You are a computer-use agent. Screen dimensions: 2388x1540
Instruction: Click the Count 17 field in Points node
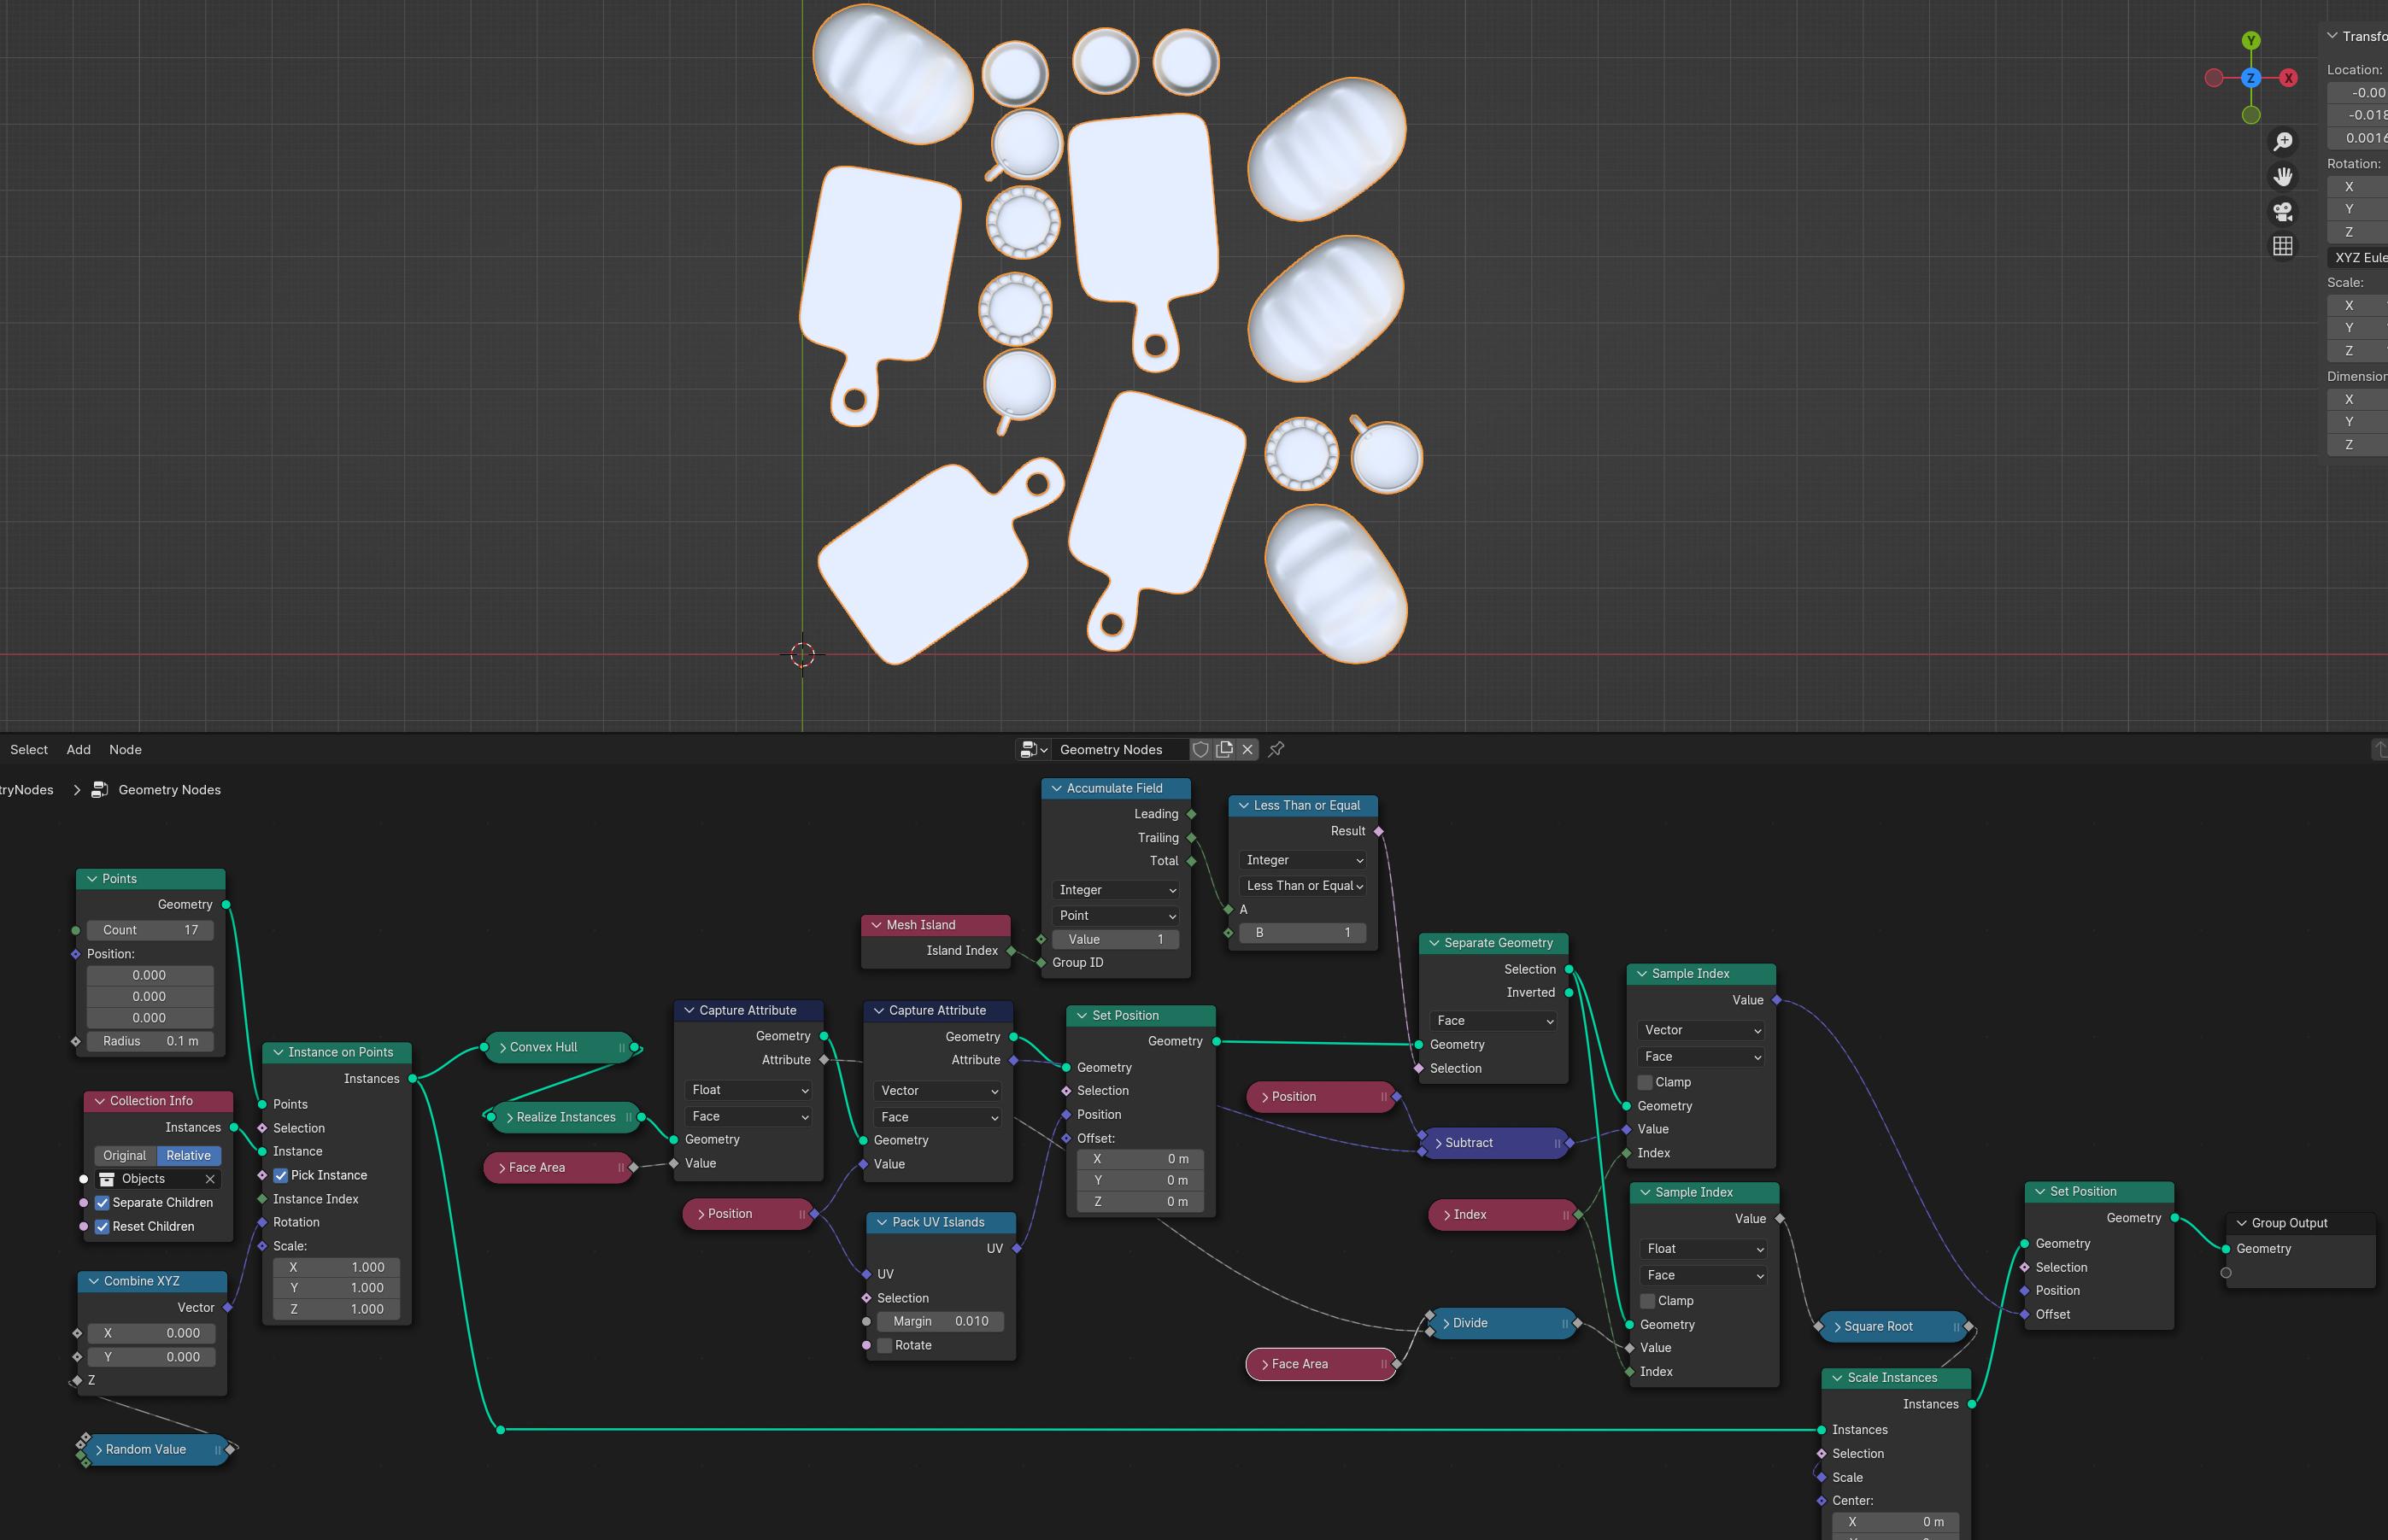pyautogui.click(x=150, y=930)
